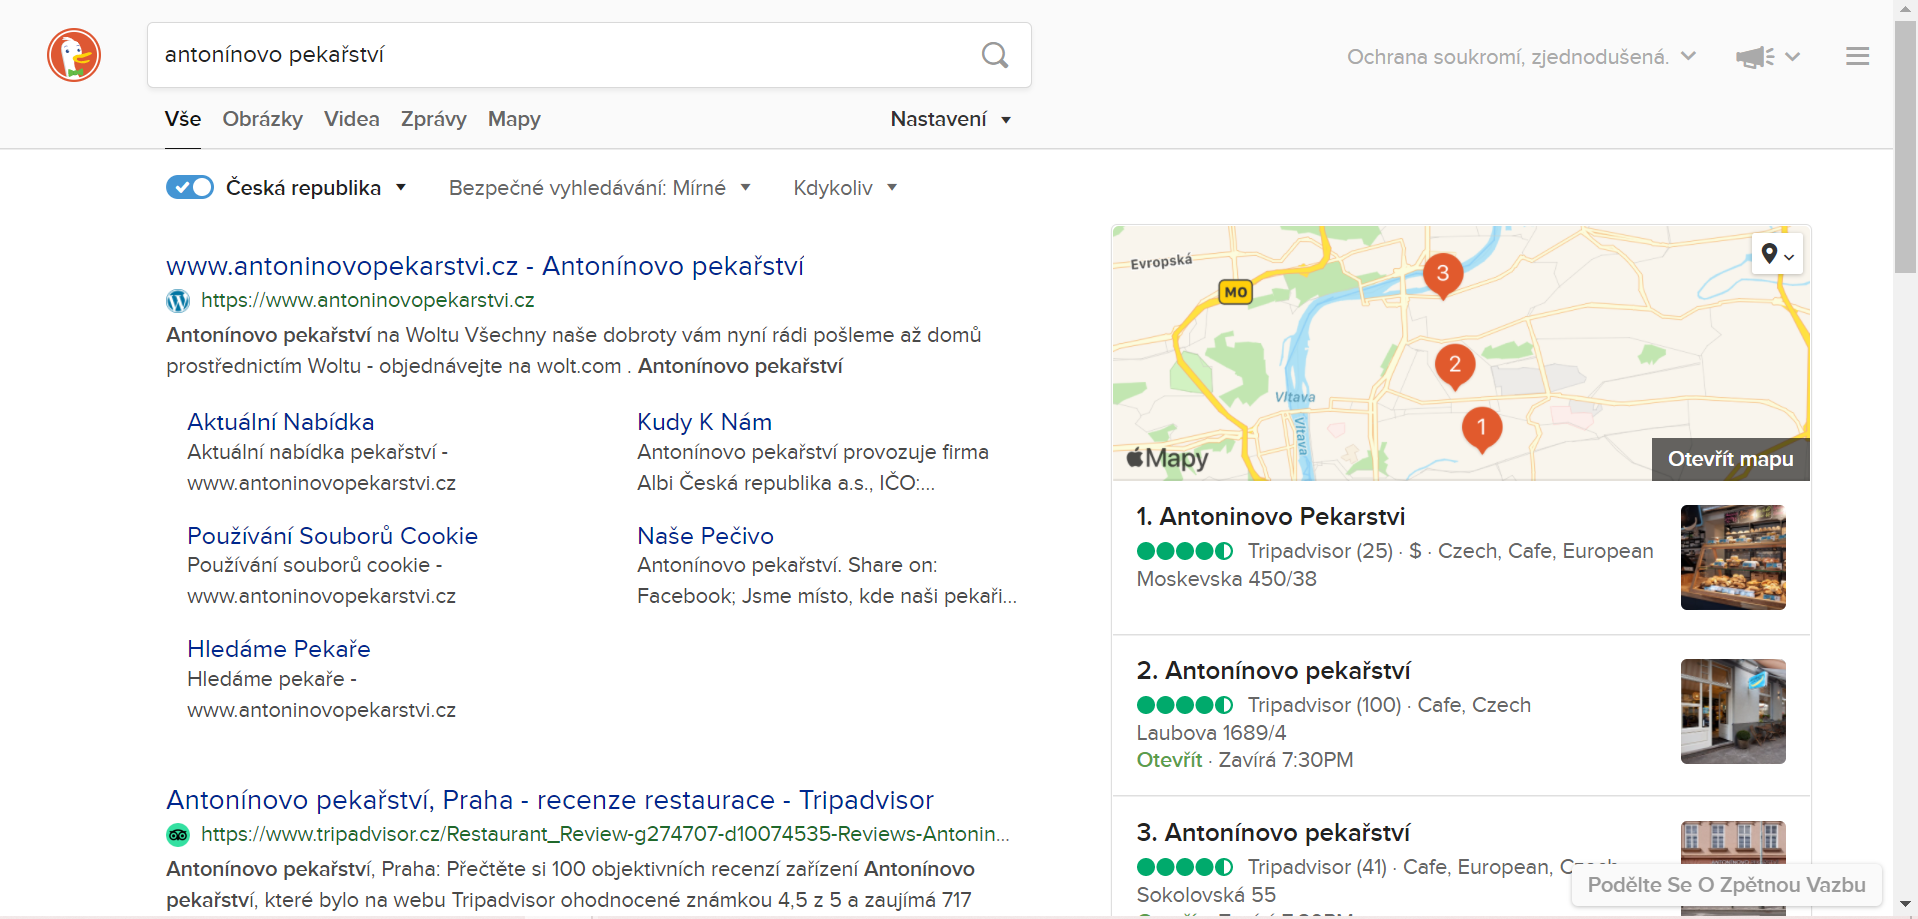Select map marker number 2

pyautogui.click(x=1455, y=366)
